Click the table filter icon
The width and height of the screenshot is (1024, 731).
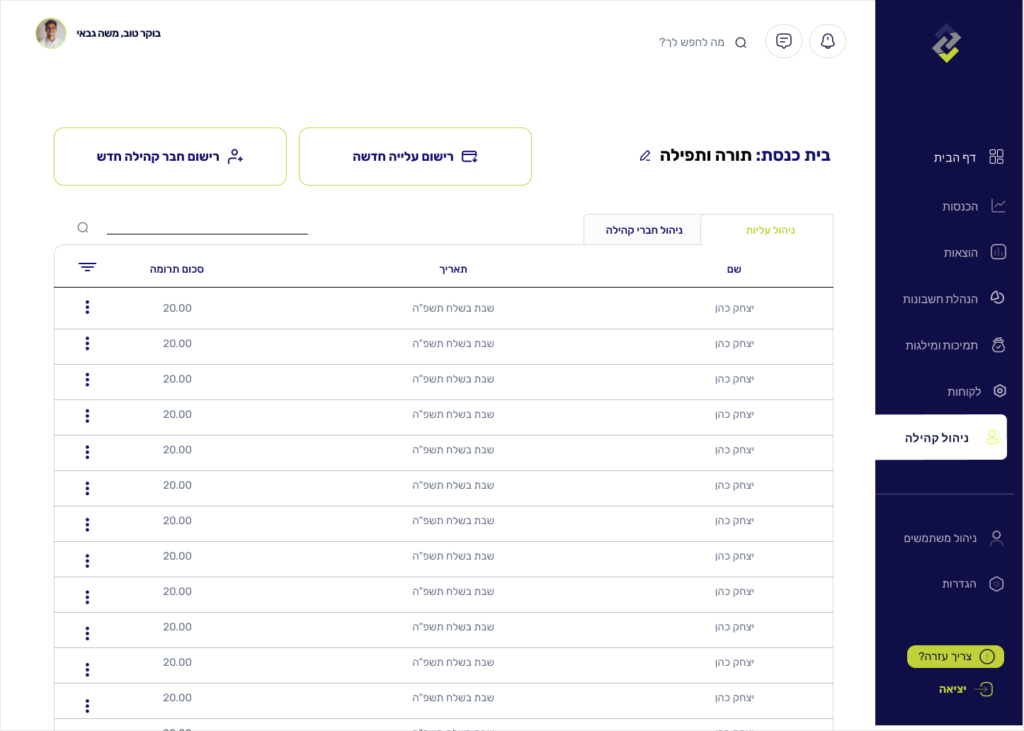87,268
